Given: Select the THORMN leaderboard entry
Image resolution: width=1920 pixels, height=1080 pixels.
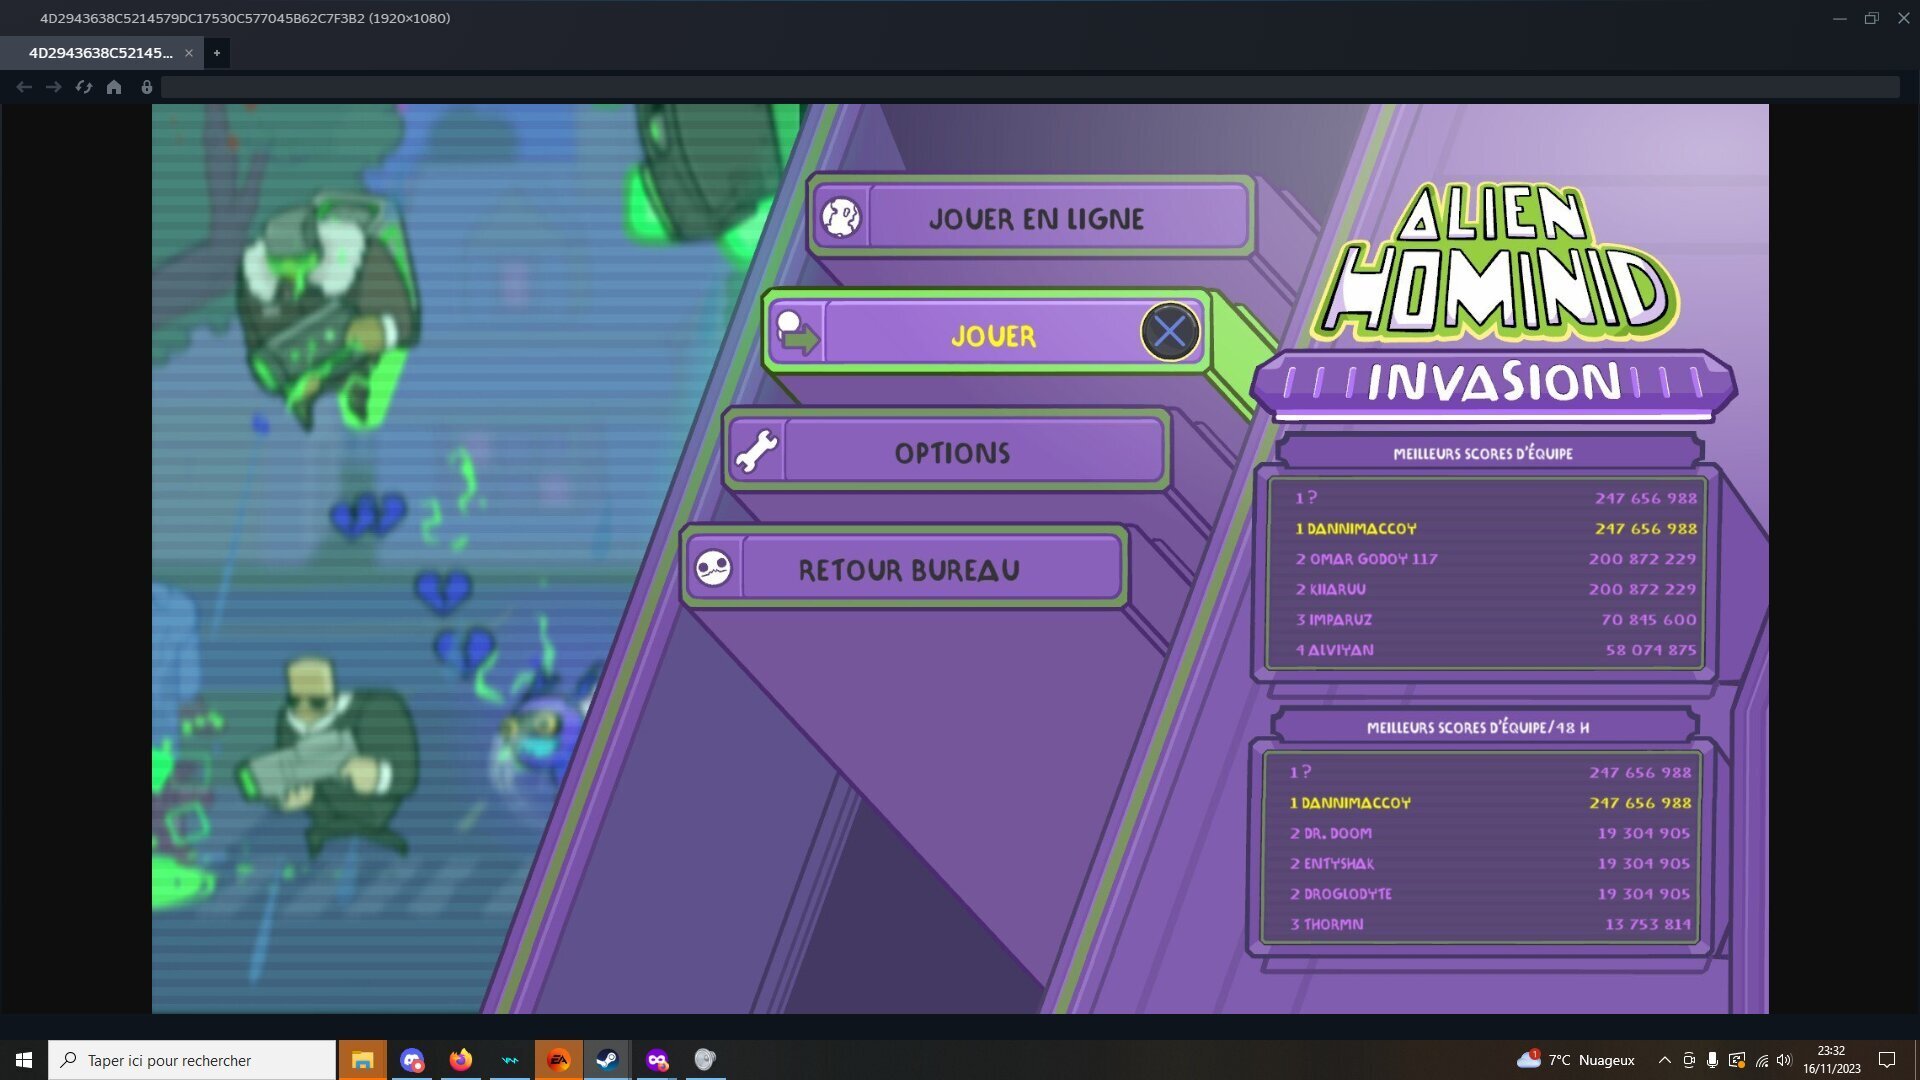Looking at the screenshot, I should click(x=1490, y=924).
